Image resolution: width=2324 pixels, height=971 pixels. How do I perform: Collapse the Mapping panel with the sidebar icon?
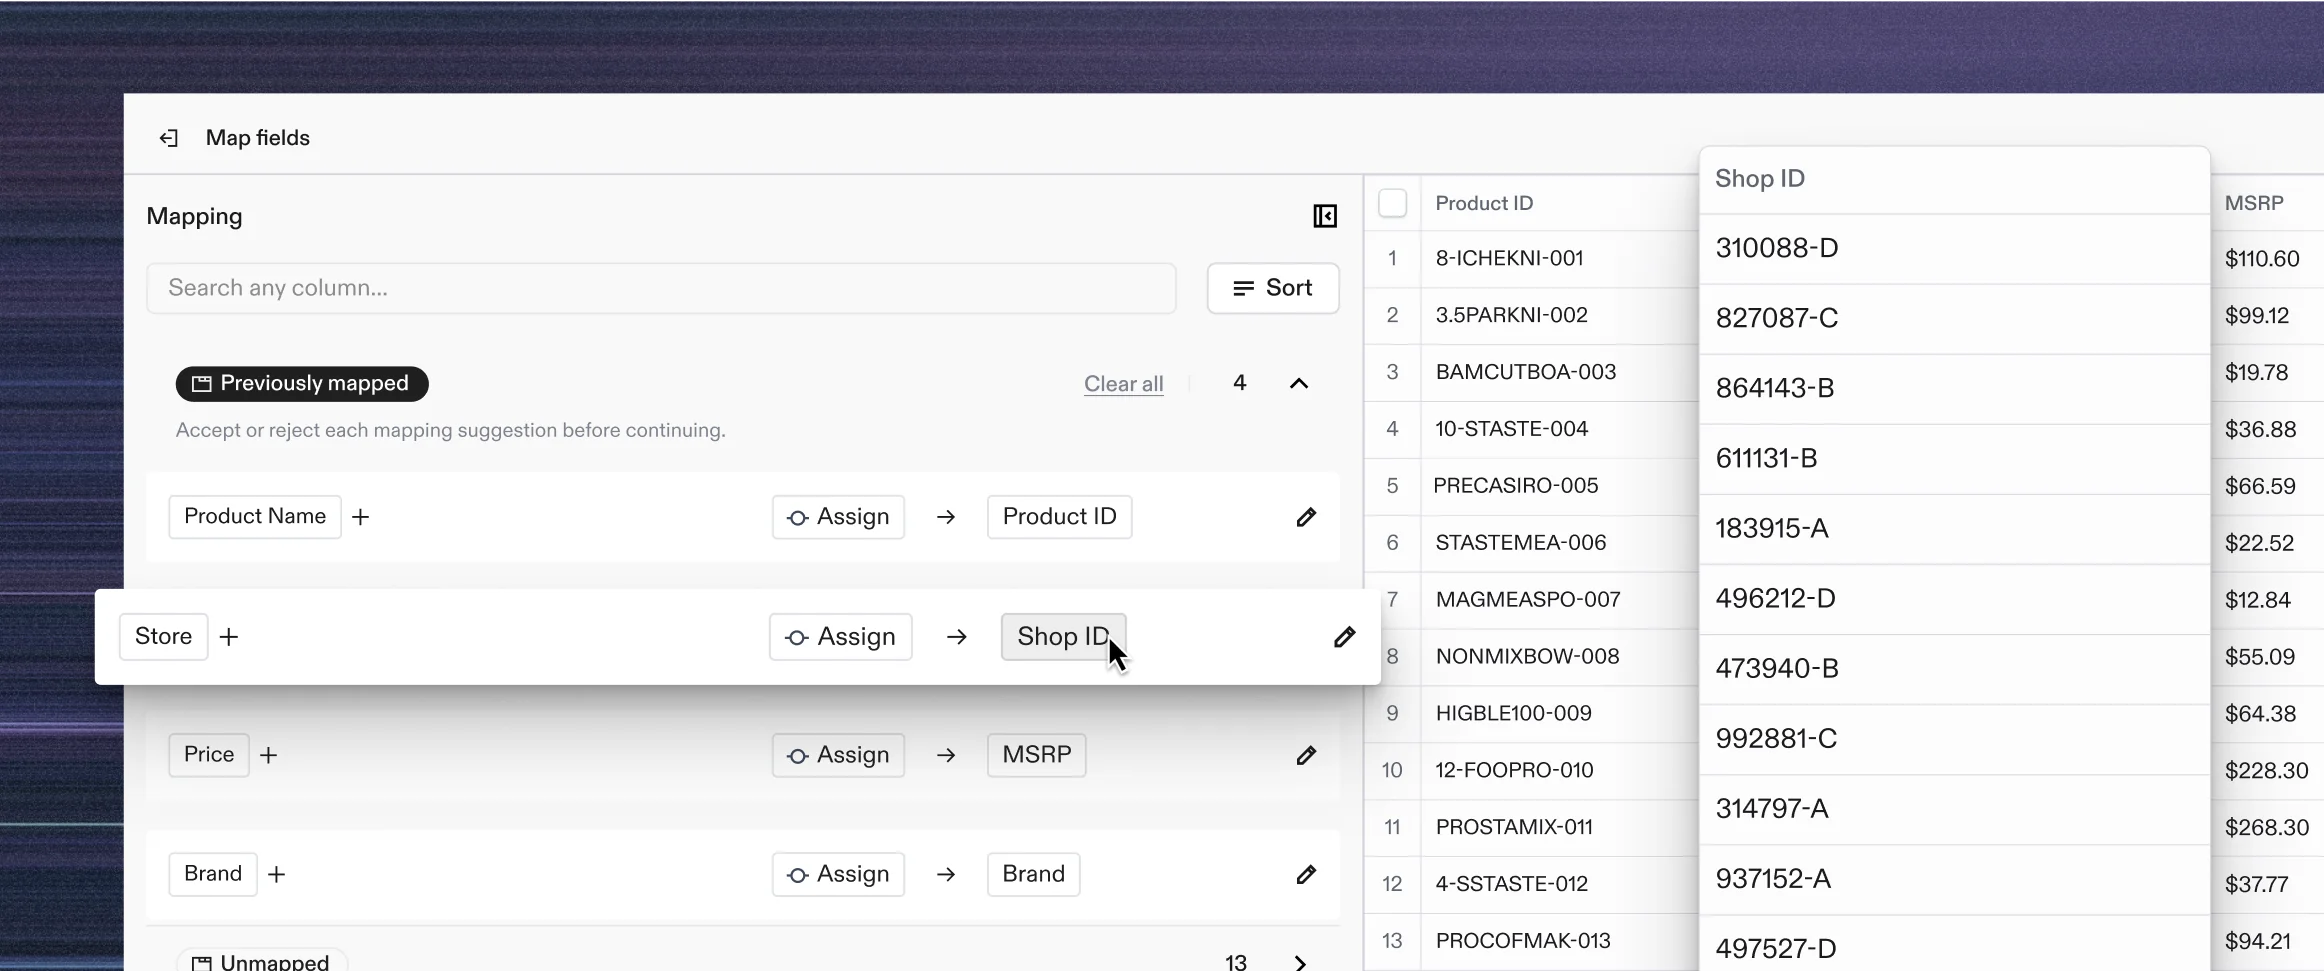point(1324,216)
